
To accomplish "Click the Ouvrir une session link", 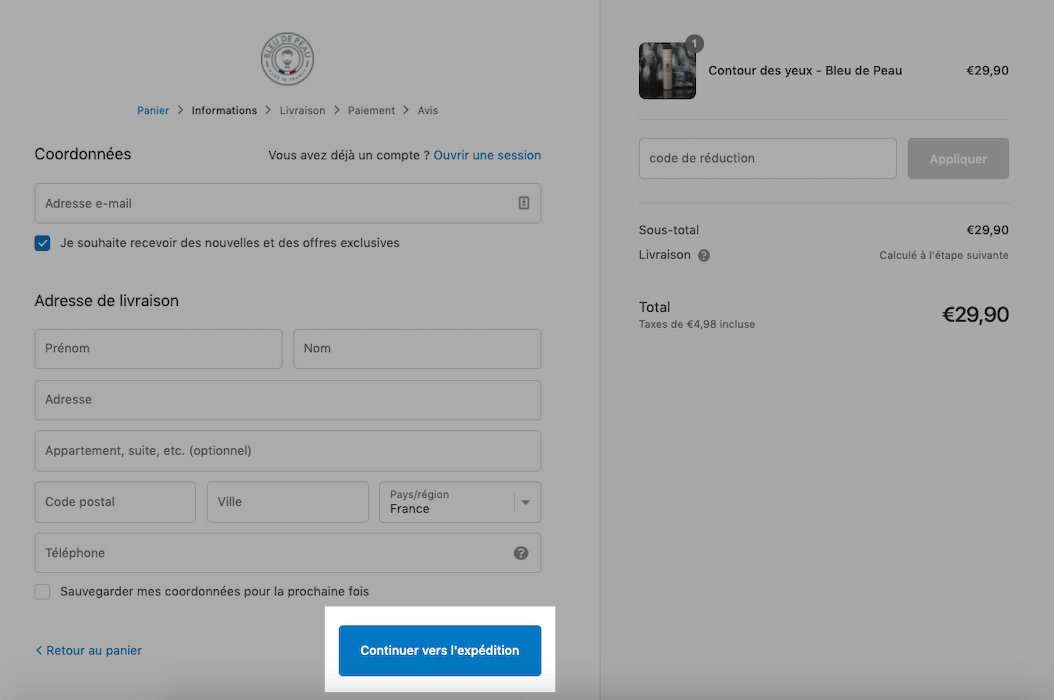I will [x=487, y=155].
